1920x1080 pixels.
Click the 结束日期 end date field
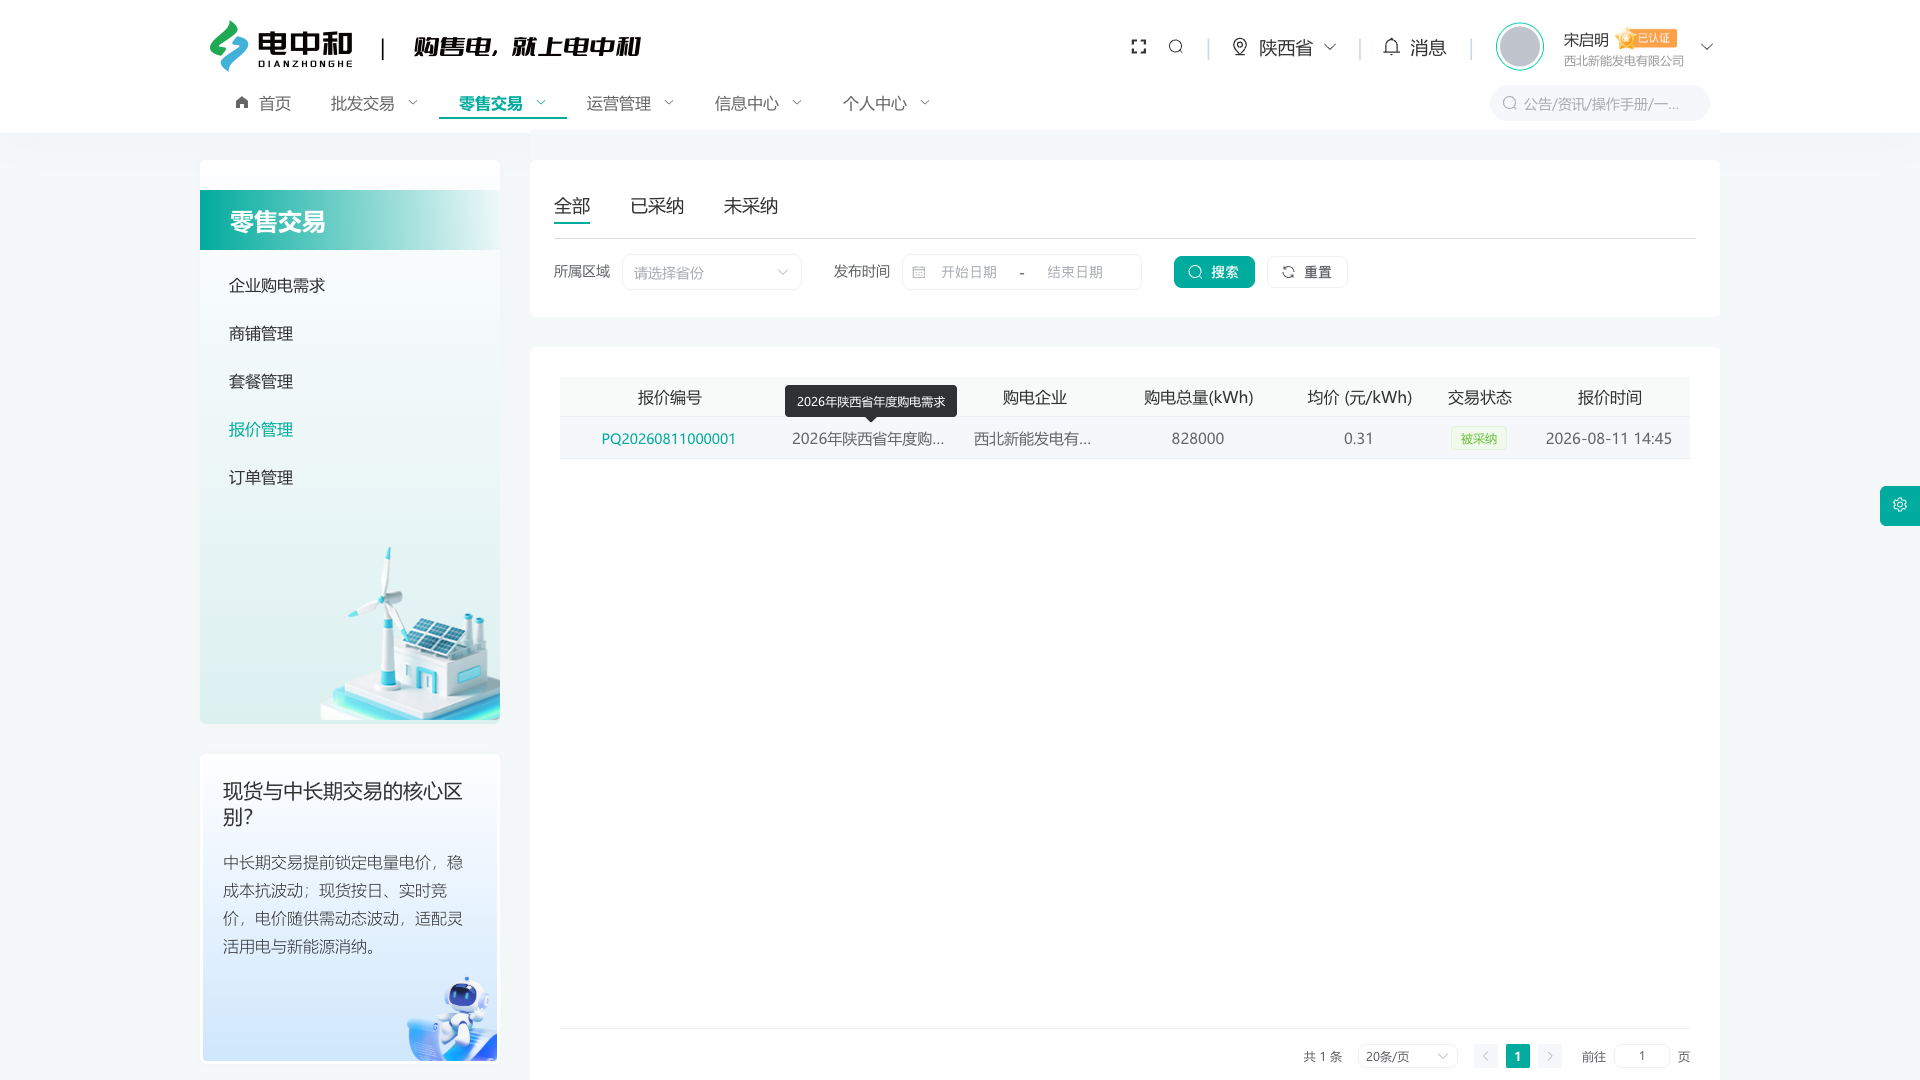click(x=1075, y=272)
